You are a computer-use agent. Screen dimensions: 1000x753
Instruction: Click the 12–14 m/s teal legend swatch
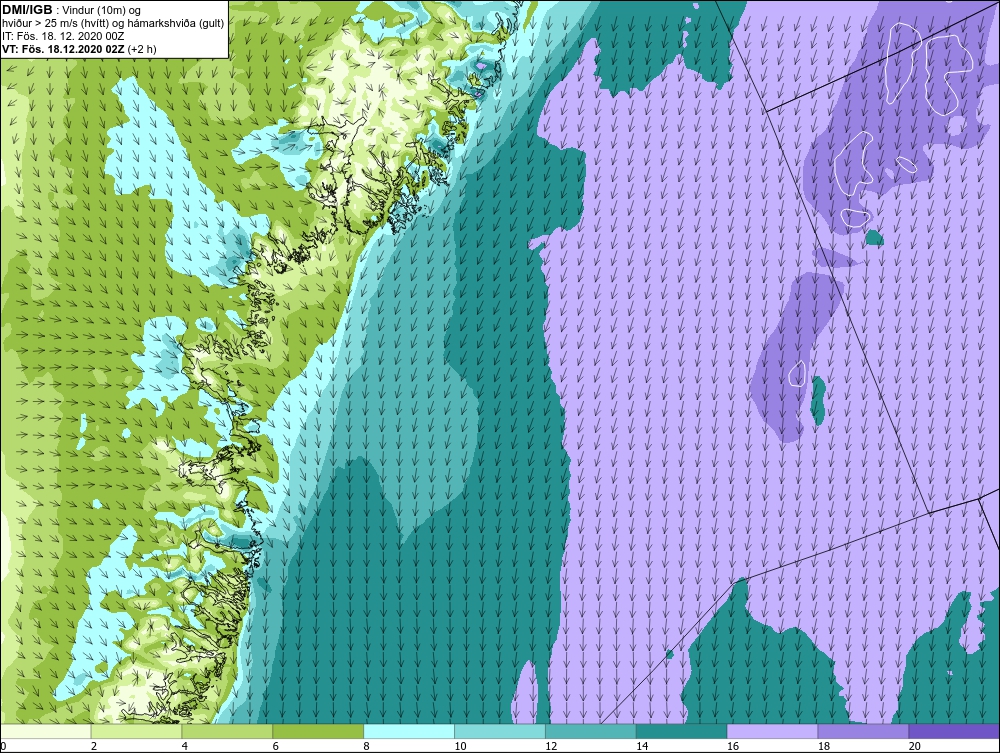point(591,731)
